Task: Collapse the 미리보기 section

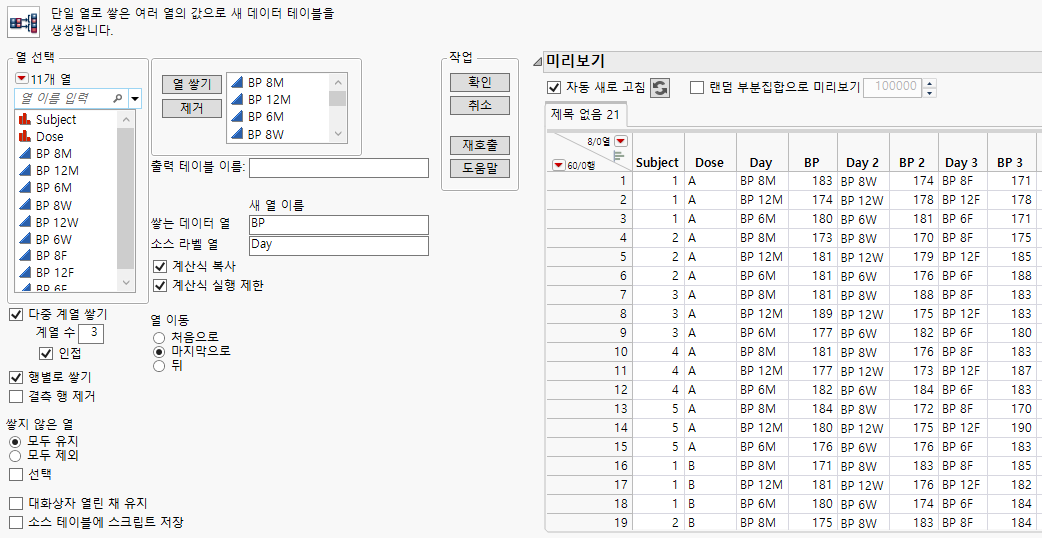Action: pos(537,62)
